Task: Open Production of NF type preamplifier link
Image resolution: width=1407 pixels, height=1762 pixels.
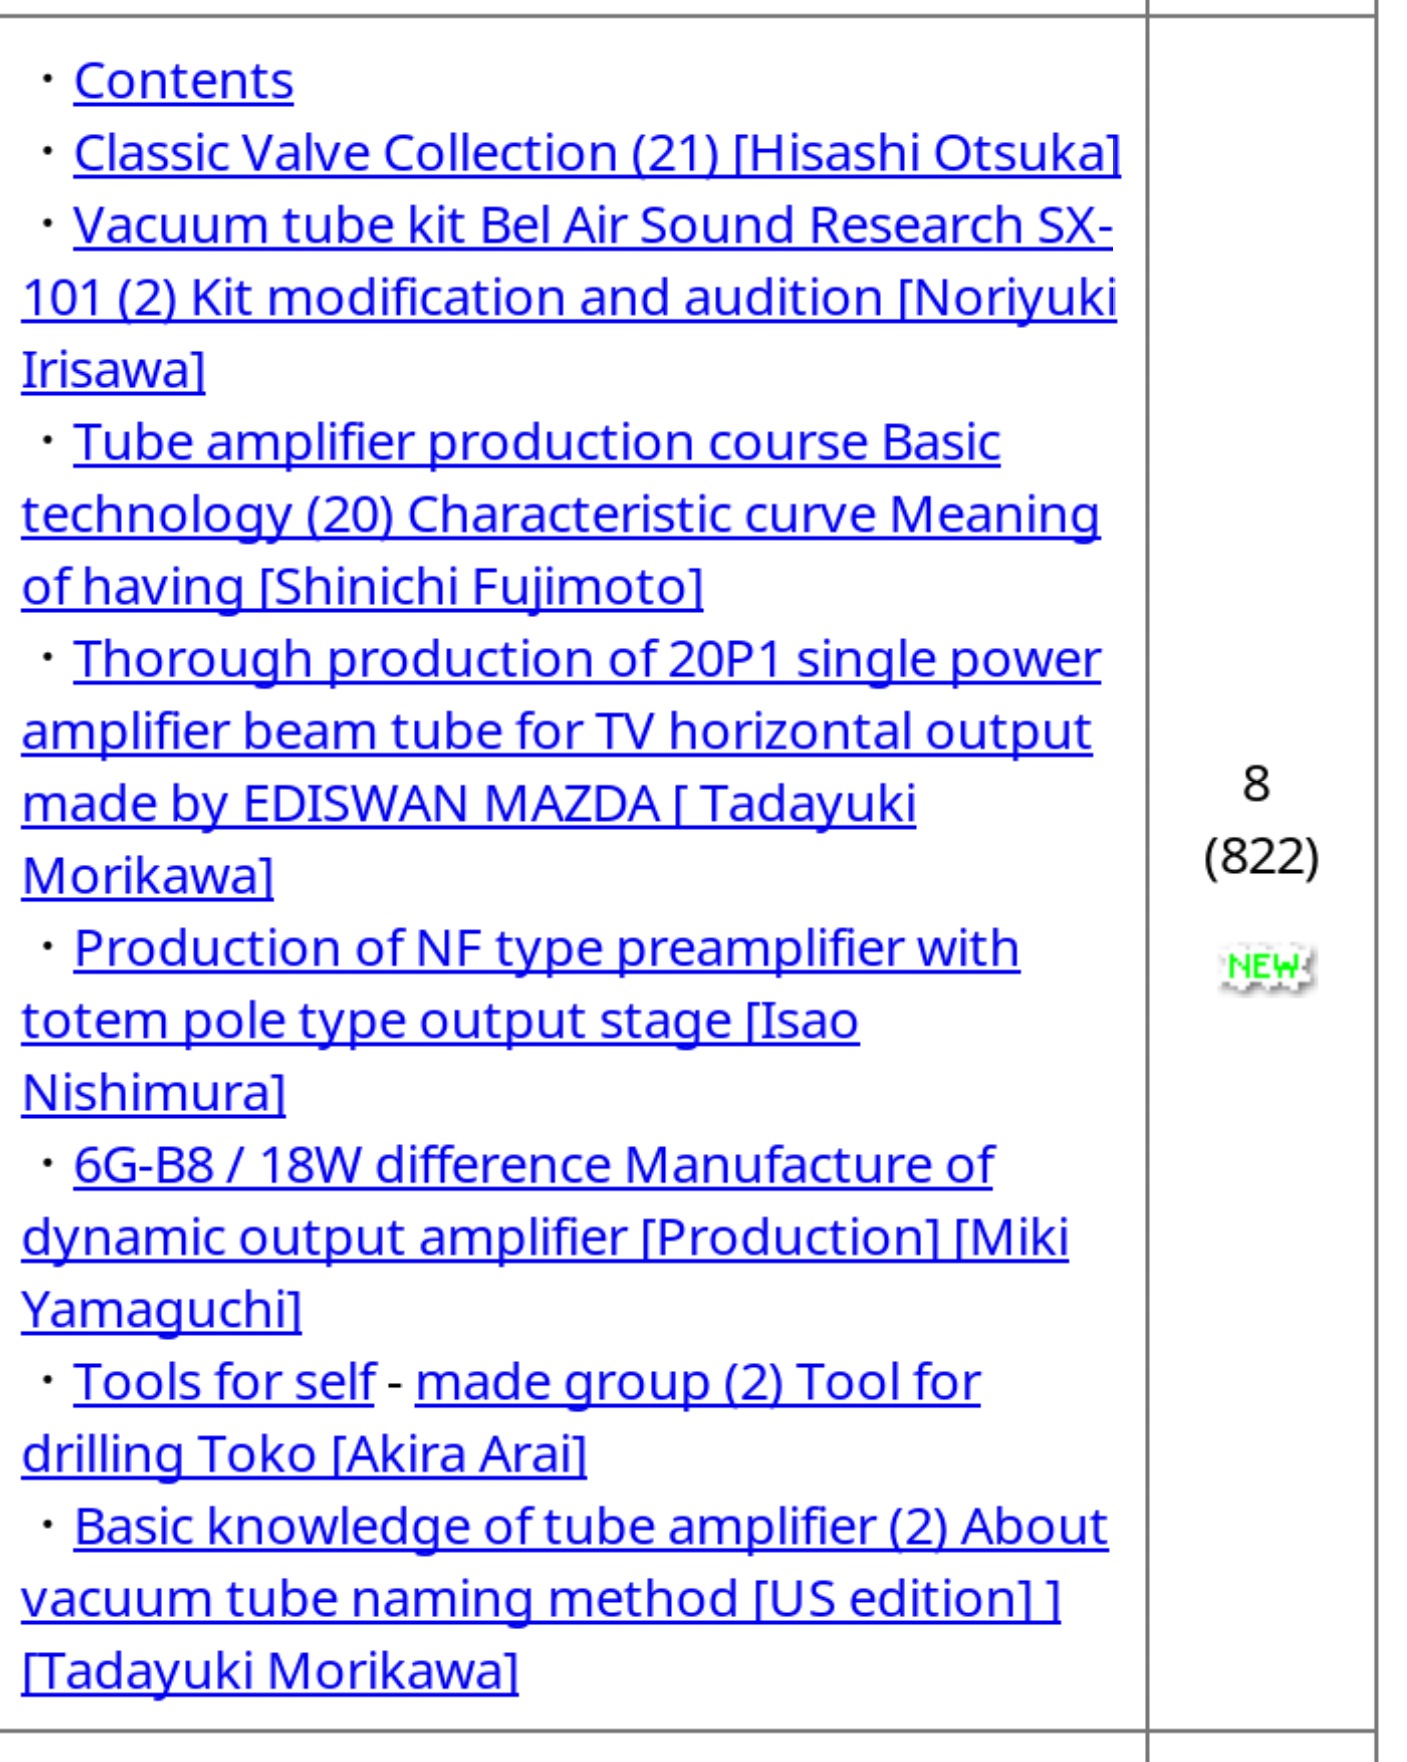Action: tap(547, 948)
